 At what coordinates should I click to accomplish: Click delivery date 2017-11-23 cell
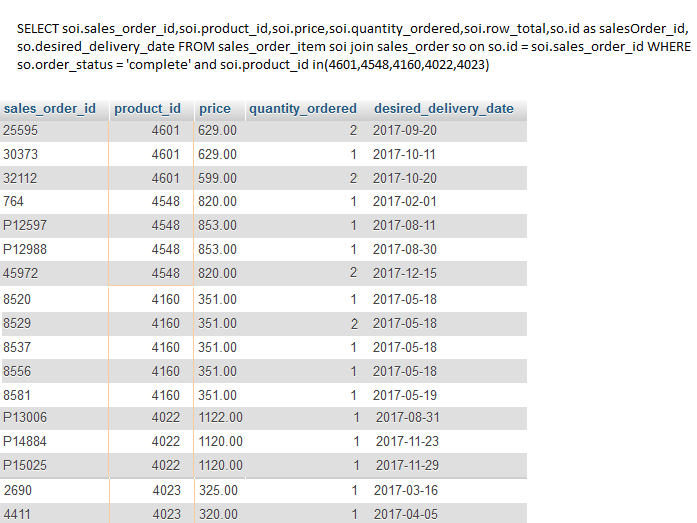(x=407, y=442)
